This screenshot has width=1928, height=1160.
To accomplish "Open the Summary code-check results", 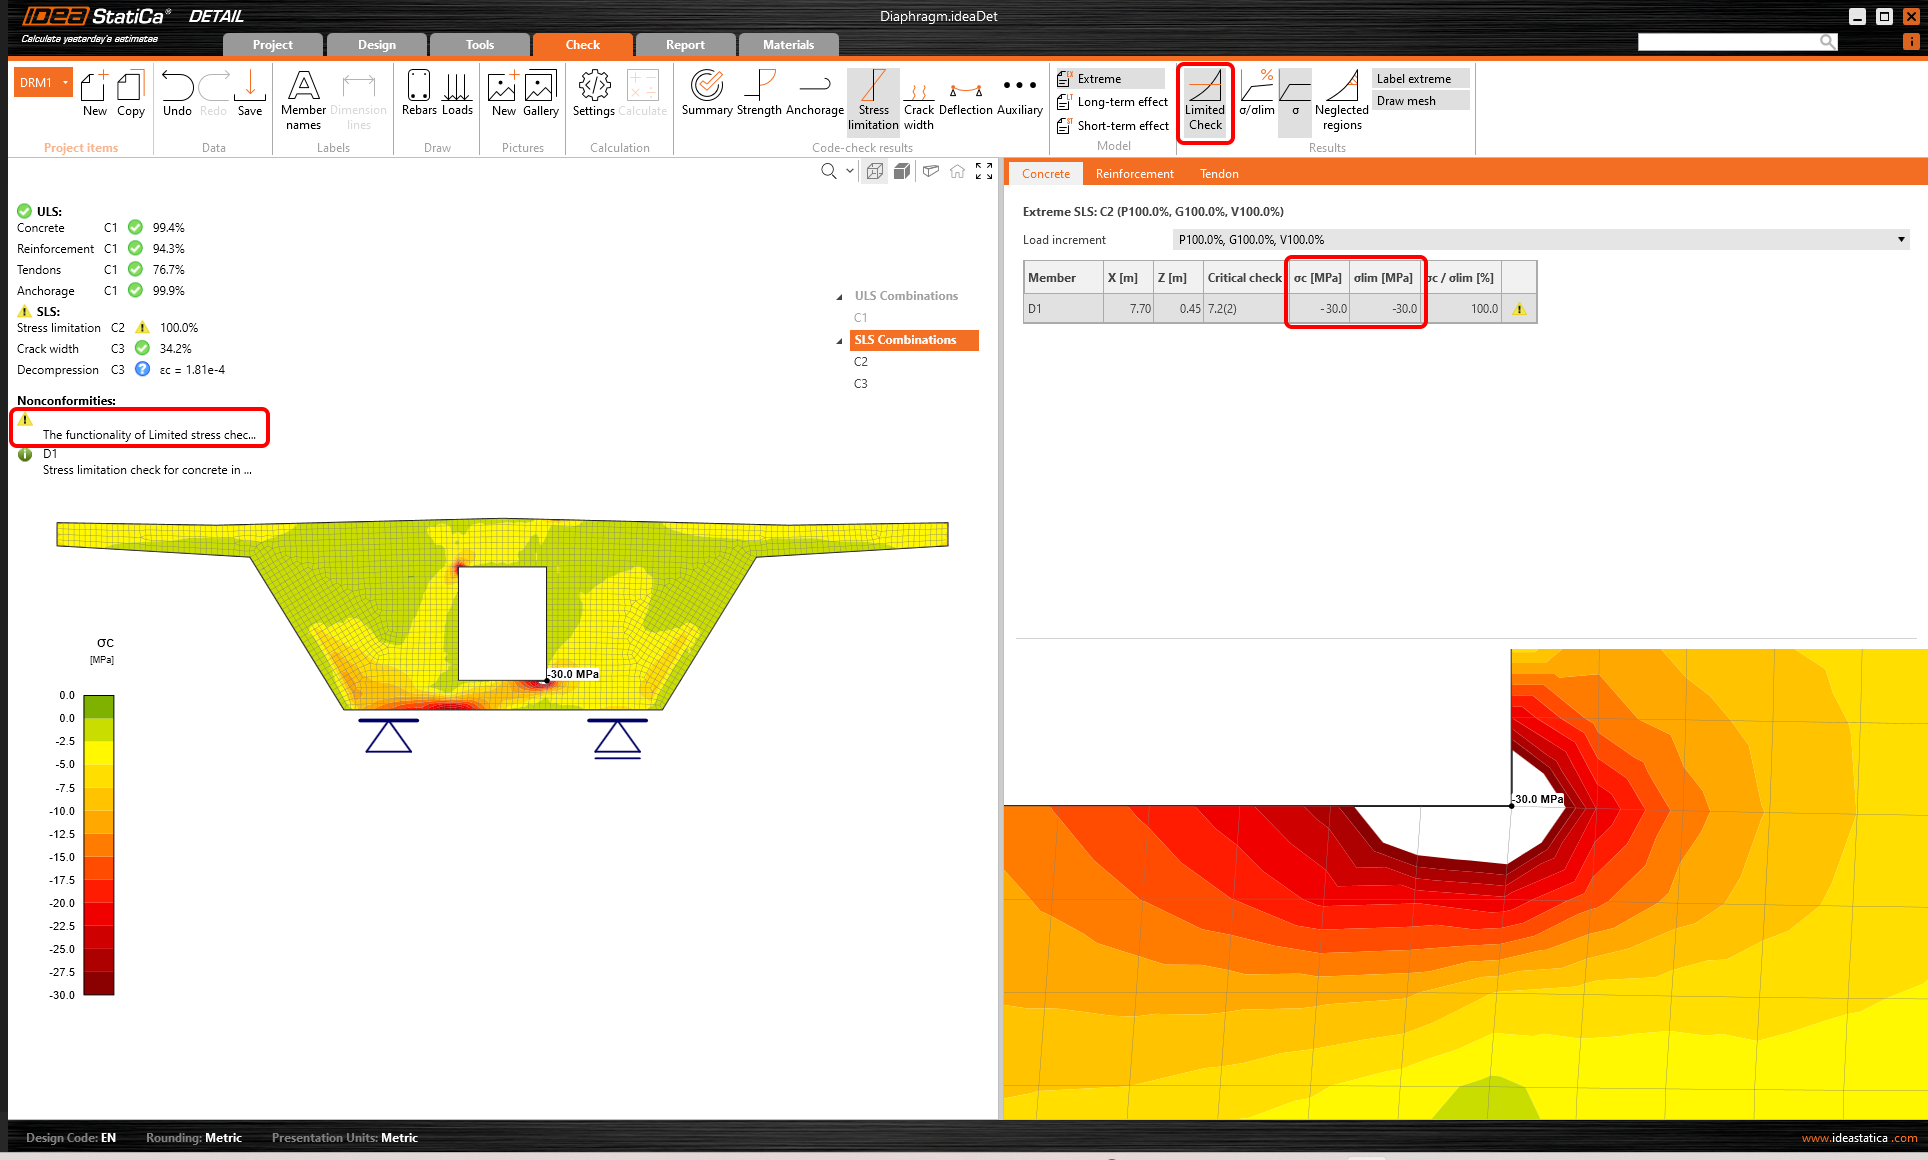I will pos(706,93).
